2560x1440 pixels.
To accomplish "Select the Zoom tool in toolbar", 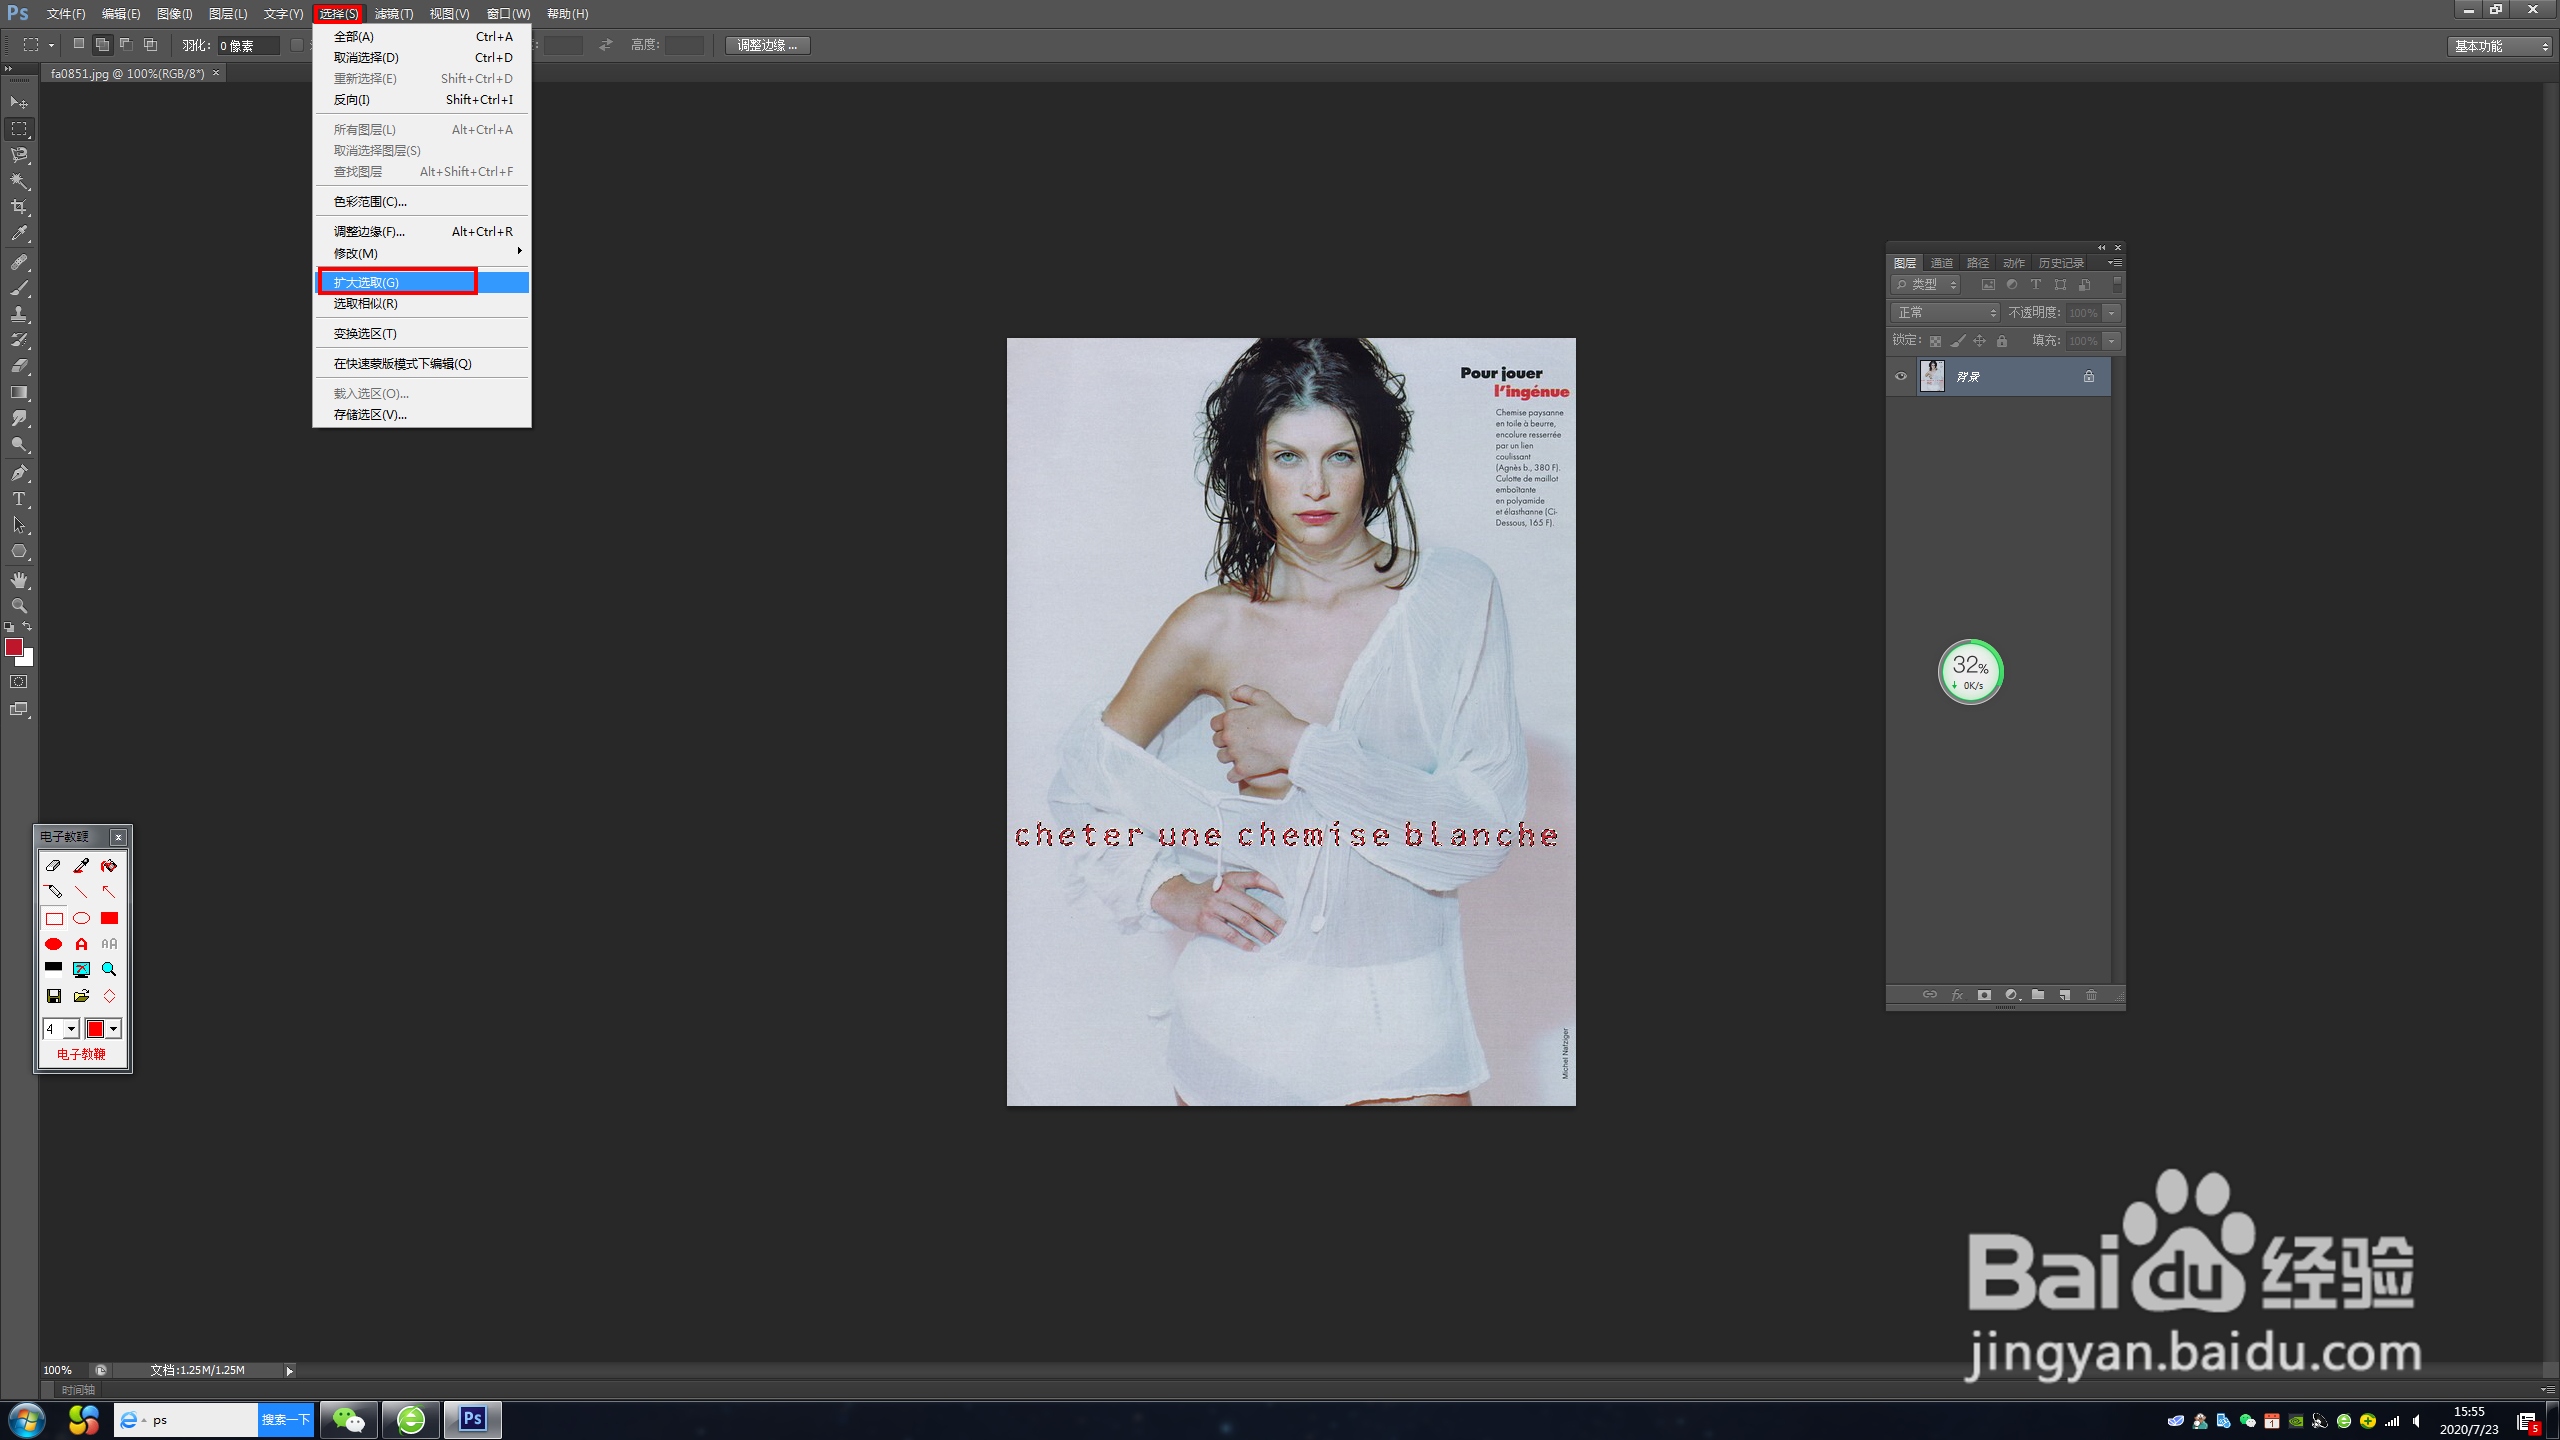I will 19,606.
